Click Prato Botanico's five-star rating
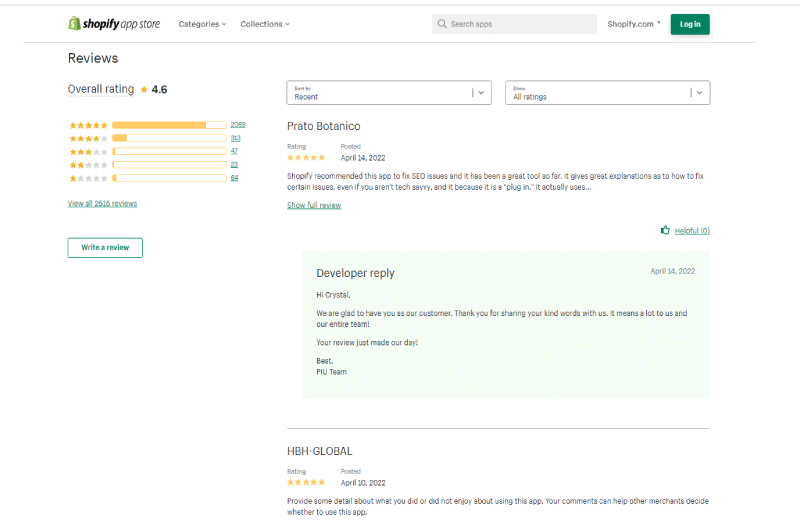 [x=306, y=158]
